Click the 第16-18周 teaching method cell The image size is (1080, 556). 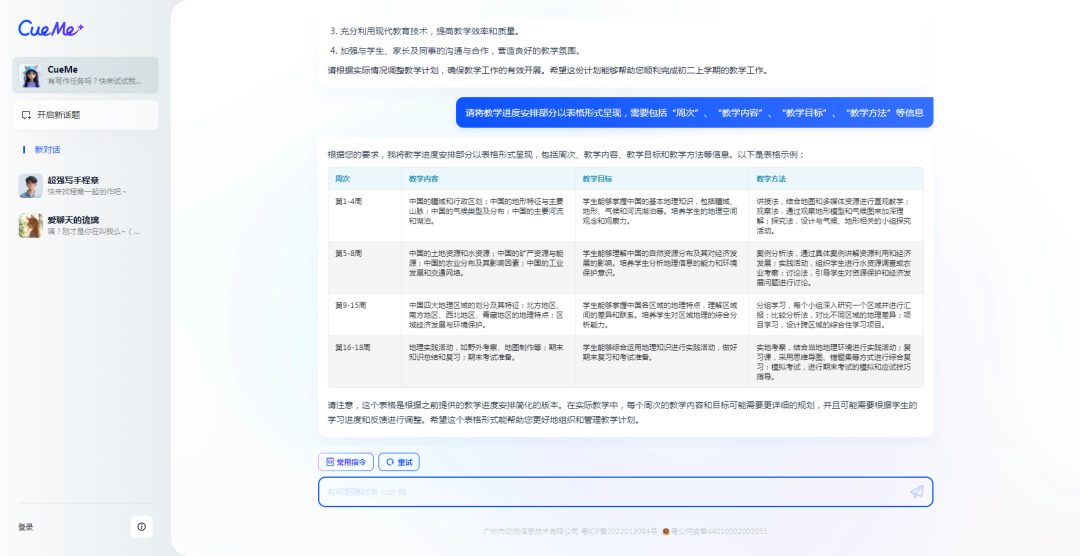click(836, 362)
